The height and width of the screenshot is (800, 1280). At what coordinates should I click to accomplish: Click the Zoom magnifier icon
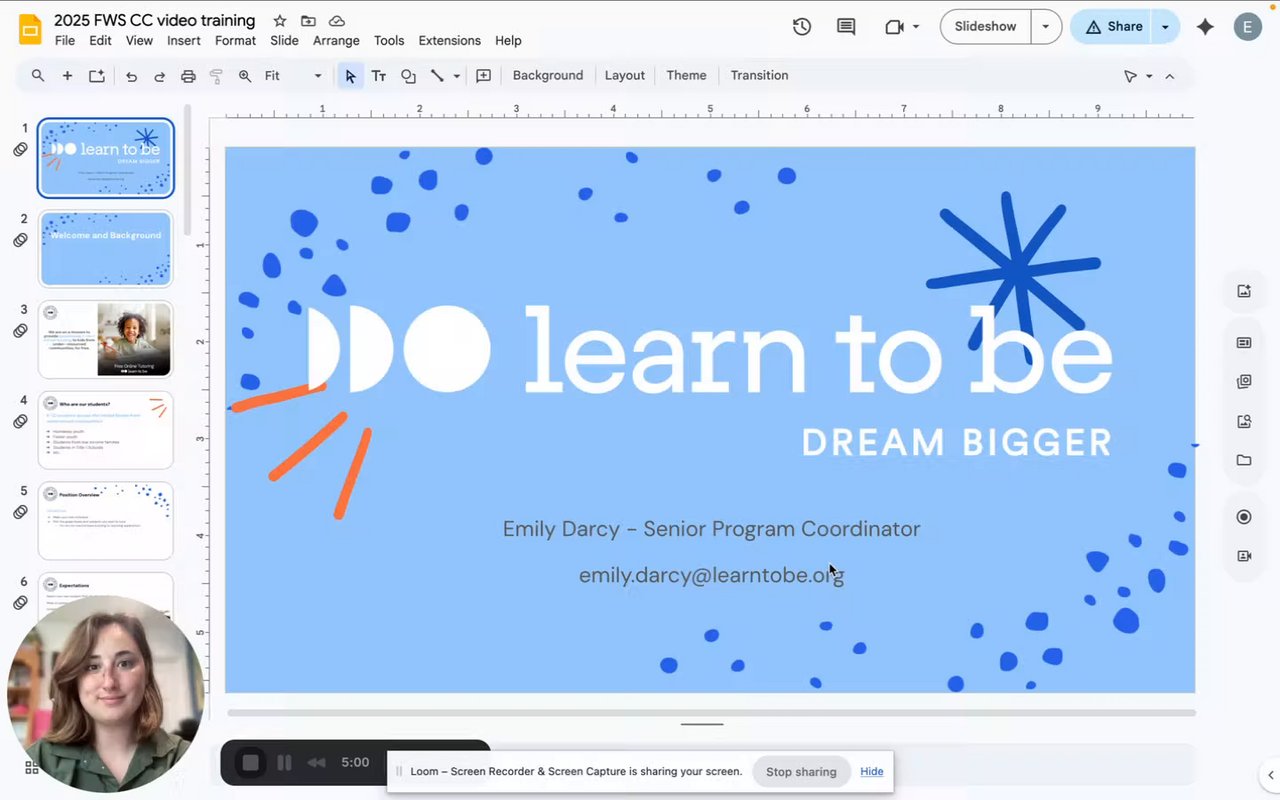coord(245,76)
